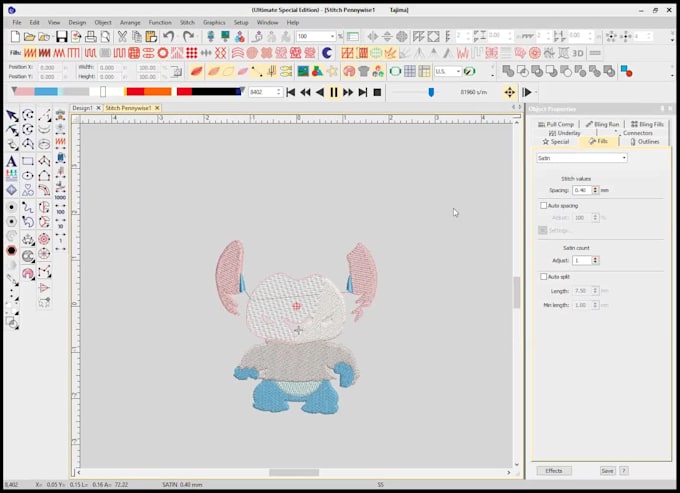Viewport: 680px width, 493px height.
Task: Click the blue square red circle icon
Action: [x=626, y=71]
